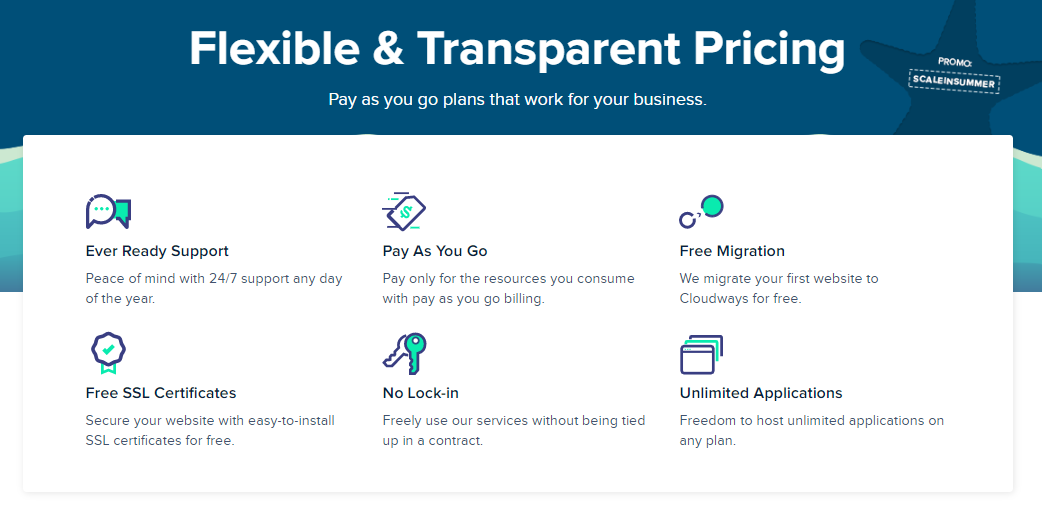Select the SCALEINSUMMER promo code box
The image size is (1042, 516).
pos(954,82)
